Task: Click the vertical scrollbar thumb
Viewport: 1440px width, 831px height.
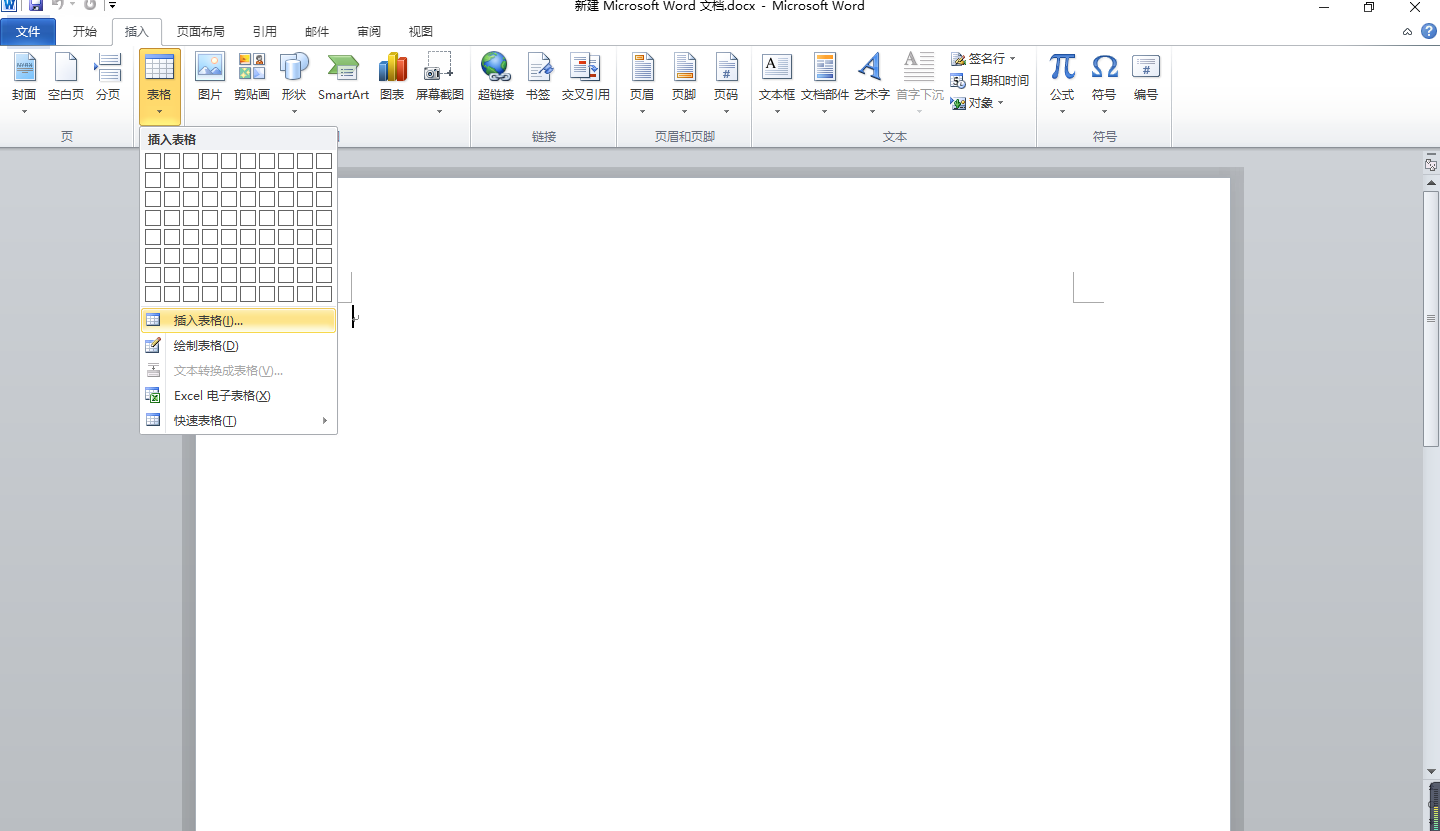Action: pos(1431,318)
